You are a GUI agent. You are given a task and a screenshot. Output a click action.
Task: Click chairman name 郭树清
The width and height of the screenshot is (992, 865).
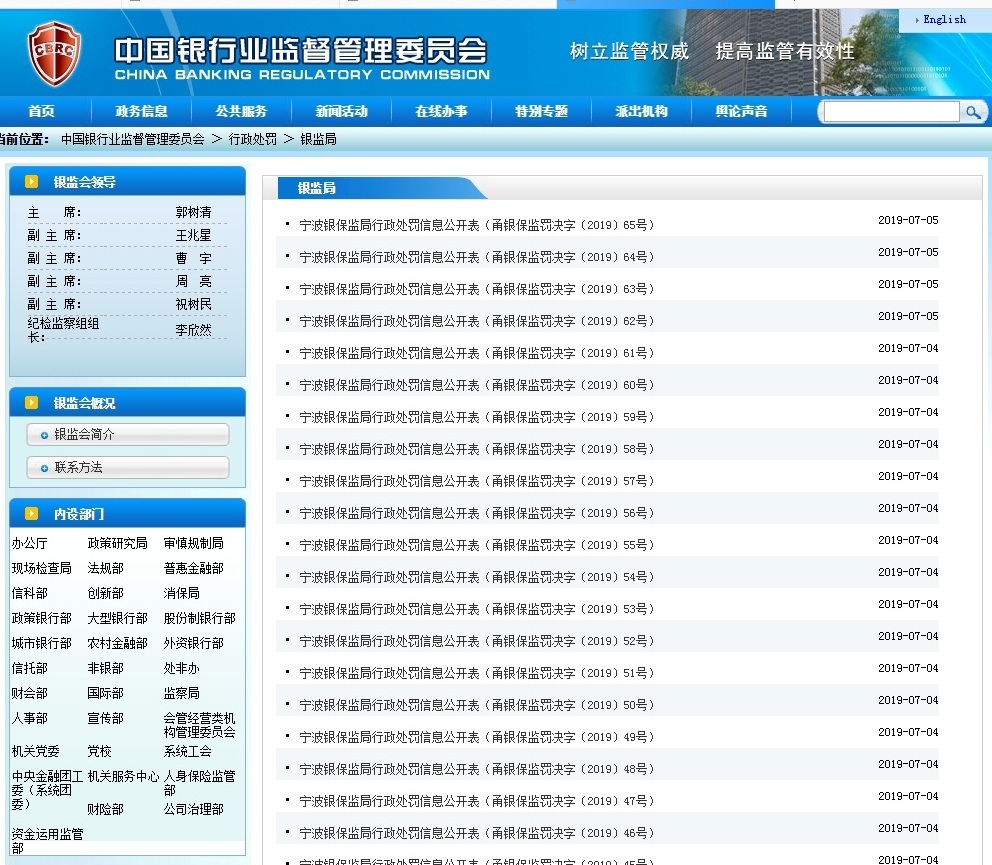pyautogui.click(x=194, y=212)
